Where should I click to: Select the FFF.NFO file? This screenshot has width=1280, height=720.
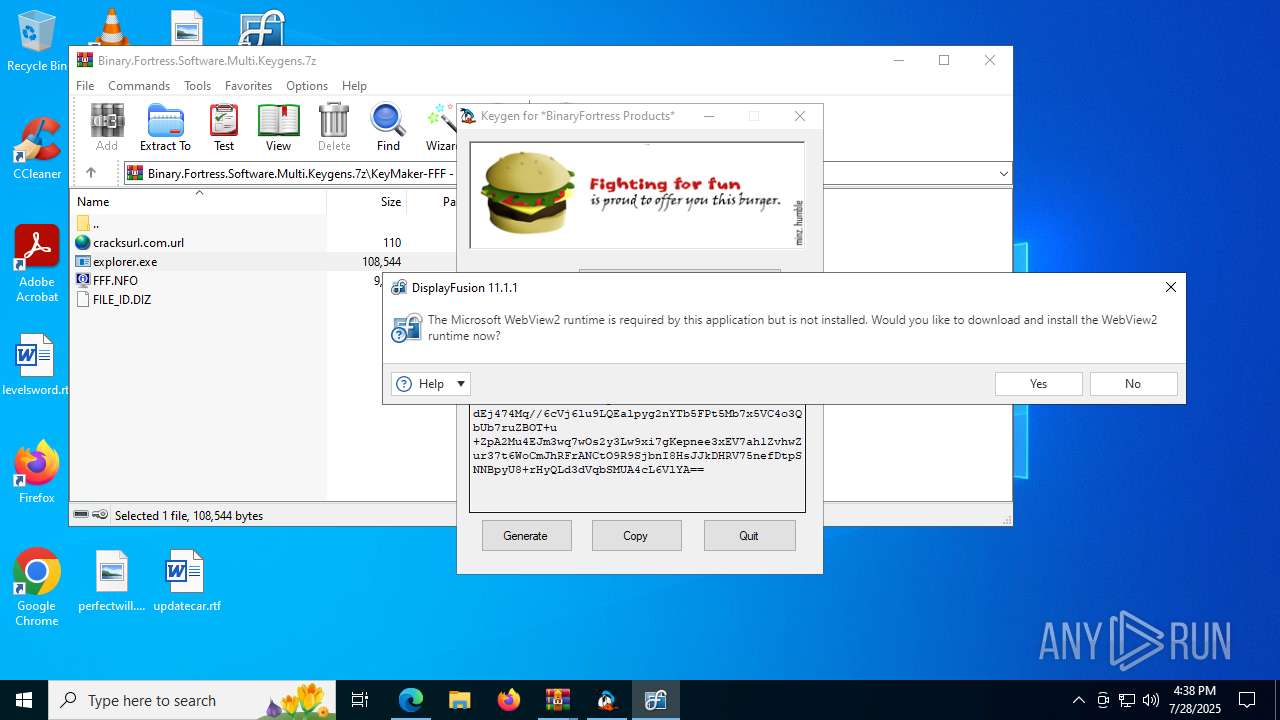pos(115,280)
